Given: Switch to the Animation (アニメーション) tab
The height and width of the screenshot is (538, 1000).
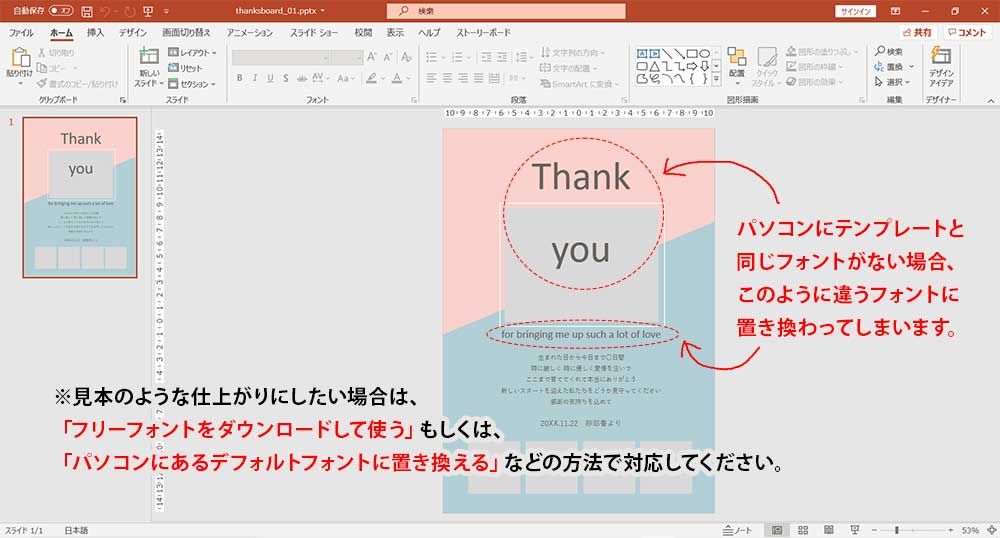Looking at the screenshot, I should (x=249, y=32).
